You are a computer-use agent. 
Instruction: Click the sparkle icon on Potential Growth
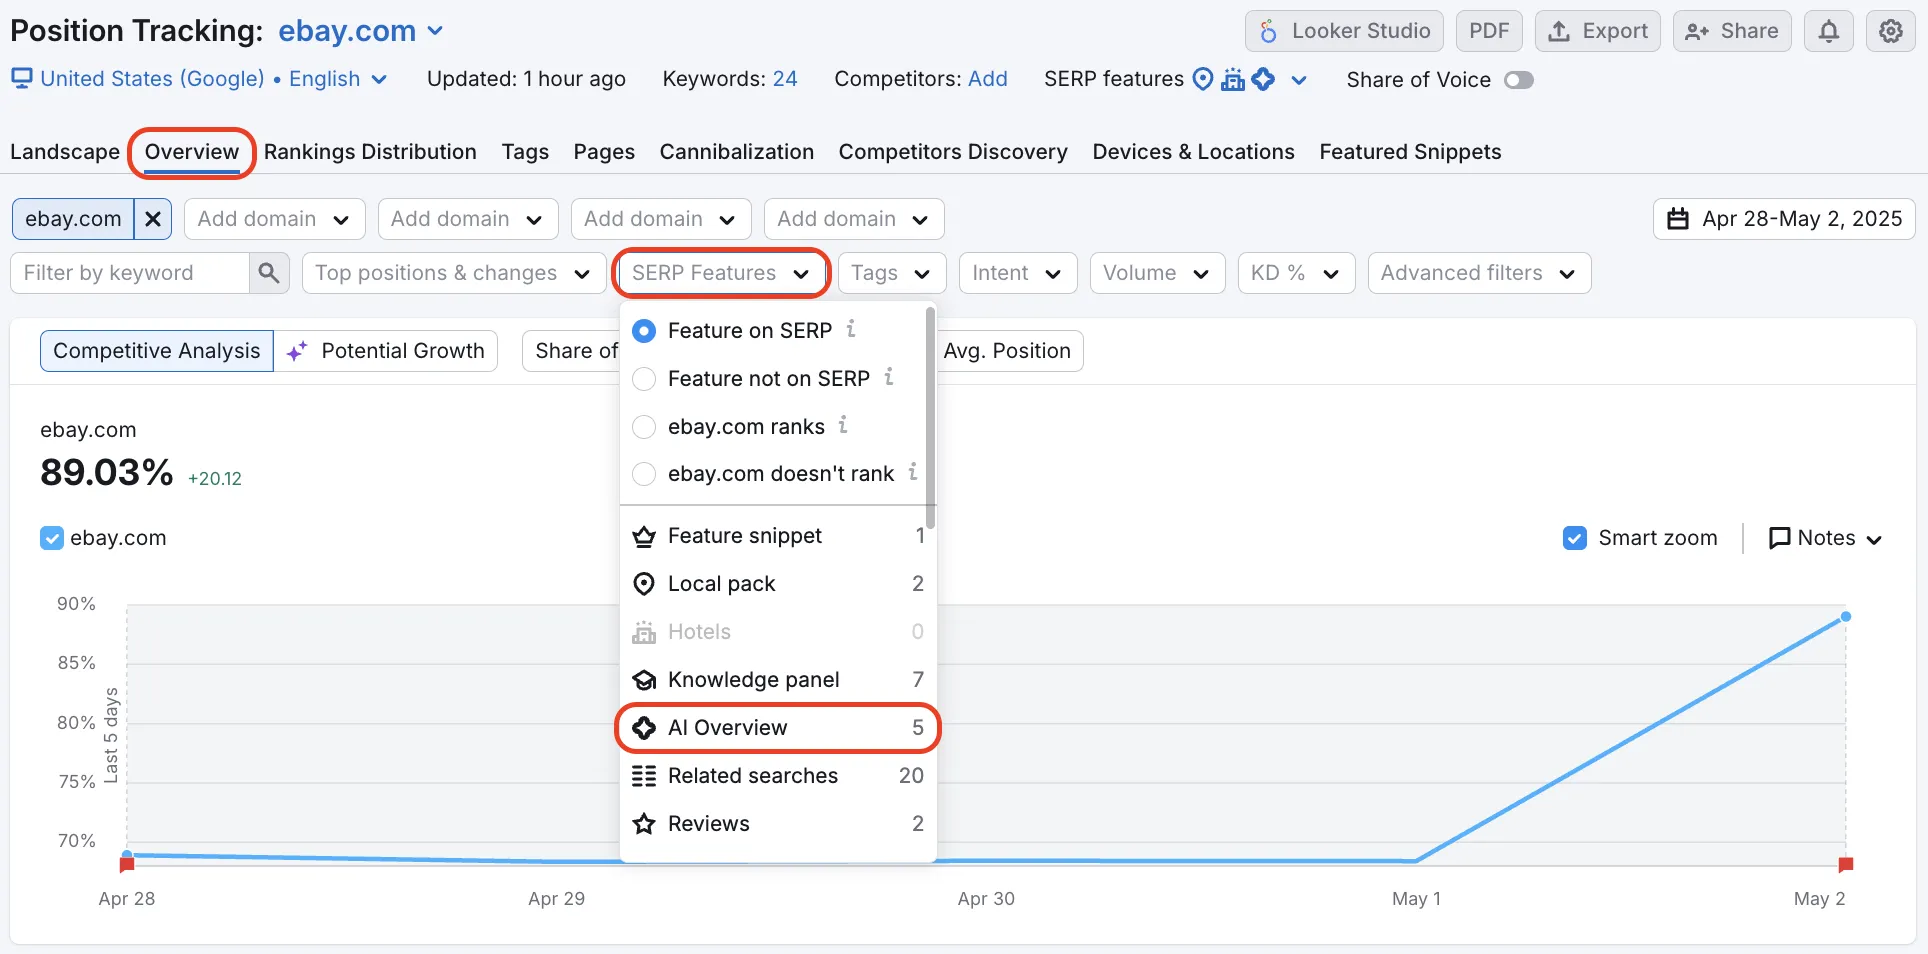(297, 351)
